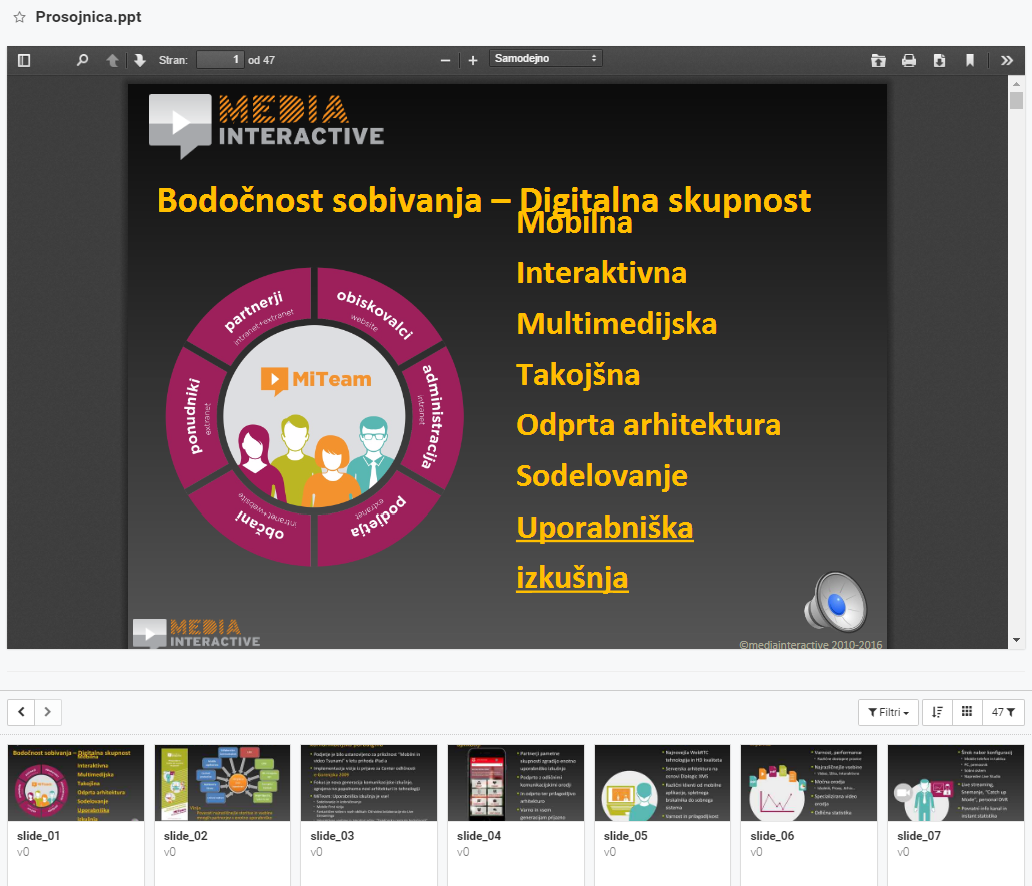Open the Filtri dropdown
The width and height of the screenshot is (1032, 886).
[888, 712]
